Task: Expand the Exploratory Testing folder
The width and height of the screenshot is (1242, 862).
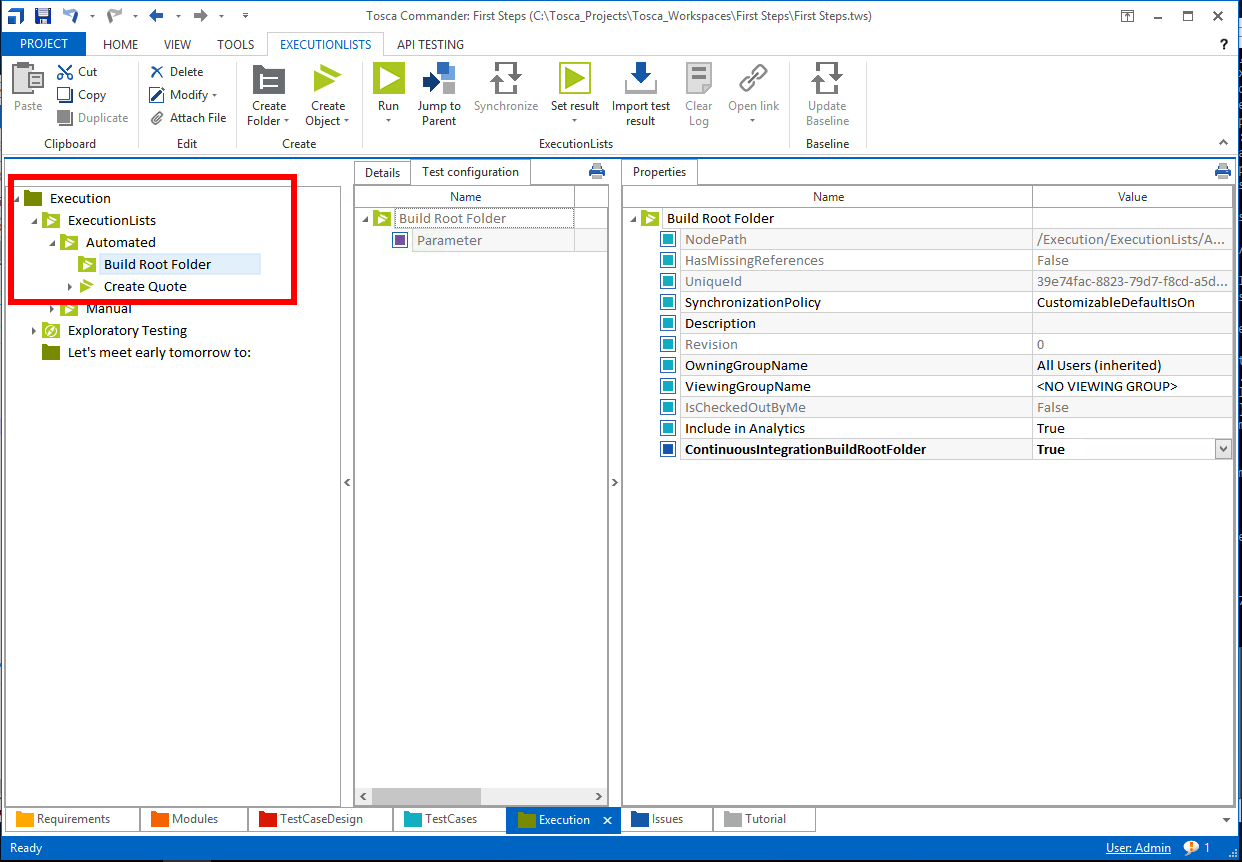Action: [34, 331]
